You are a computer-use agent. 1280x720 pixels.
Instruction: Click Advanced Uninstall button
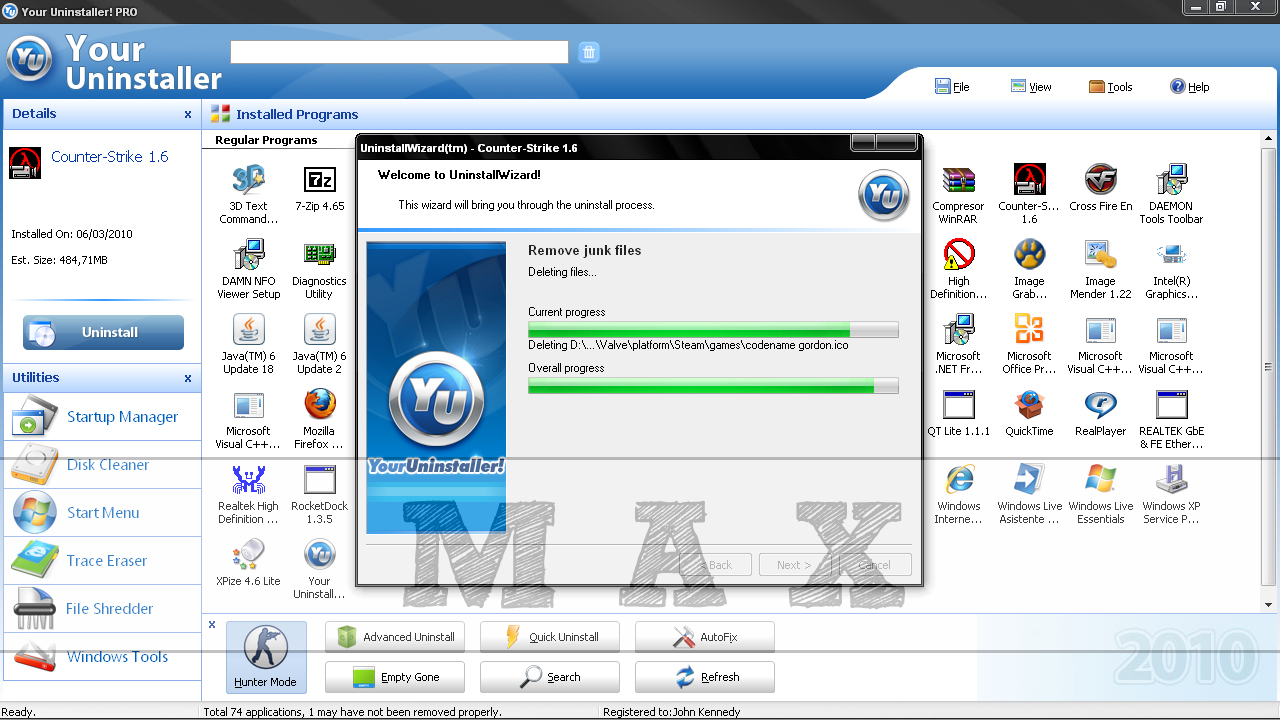(x=395, y=637)
